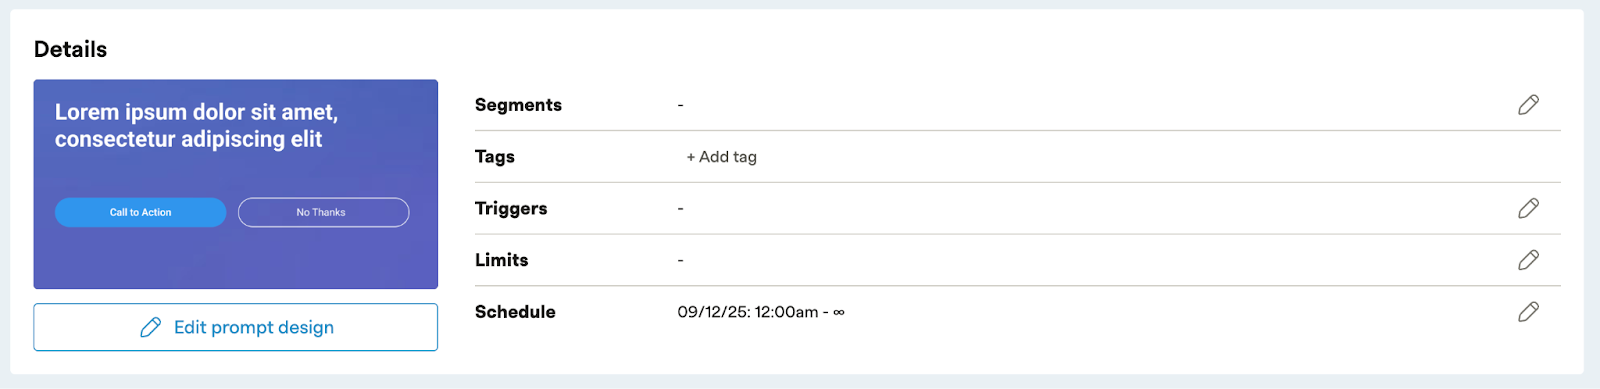The width and height of the screenshot is (1600, 389).
Task: Select the Schedule row label
Action: pyautogui.click(x=515, y=312)
